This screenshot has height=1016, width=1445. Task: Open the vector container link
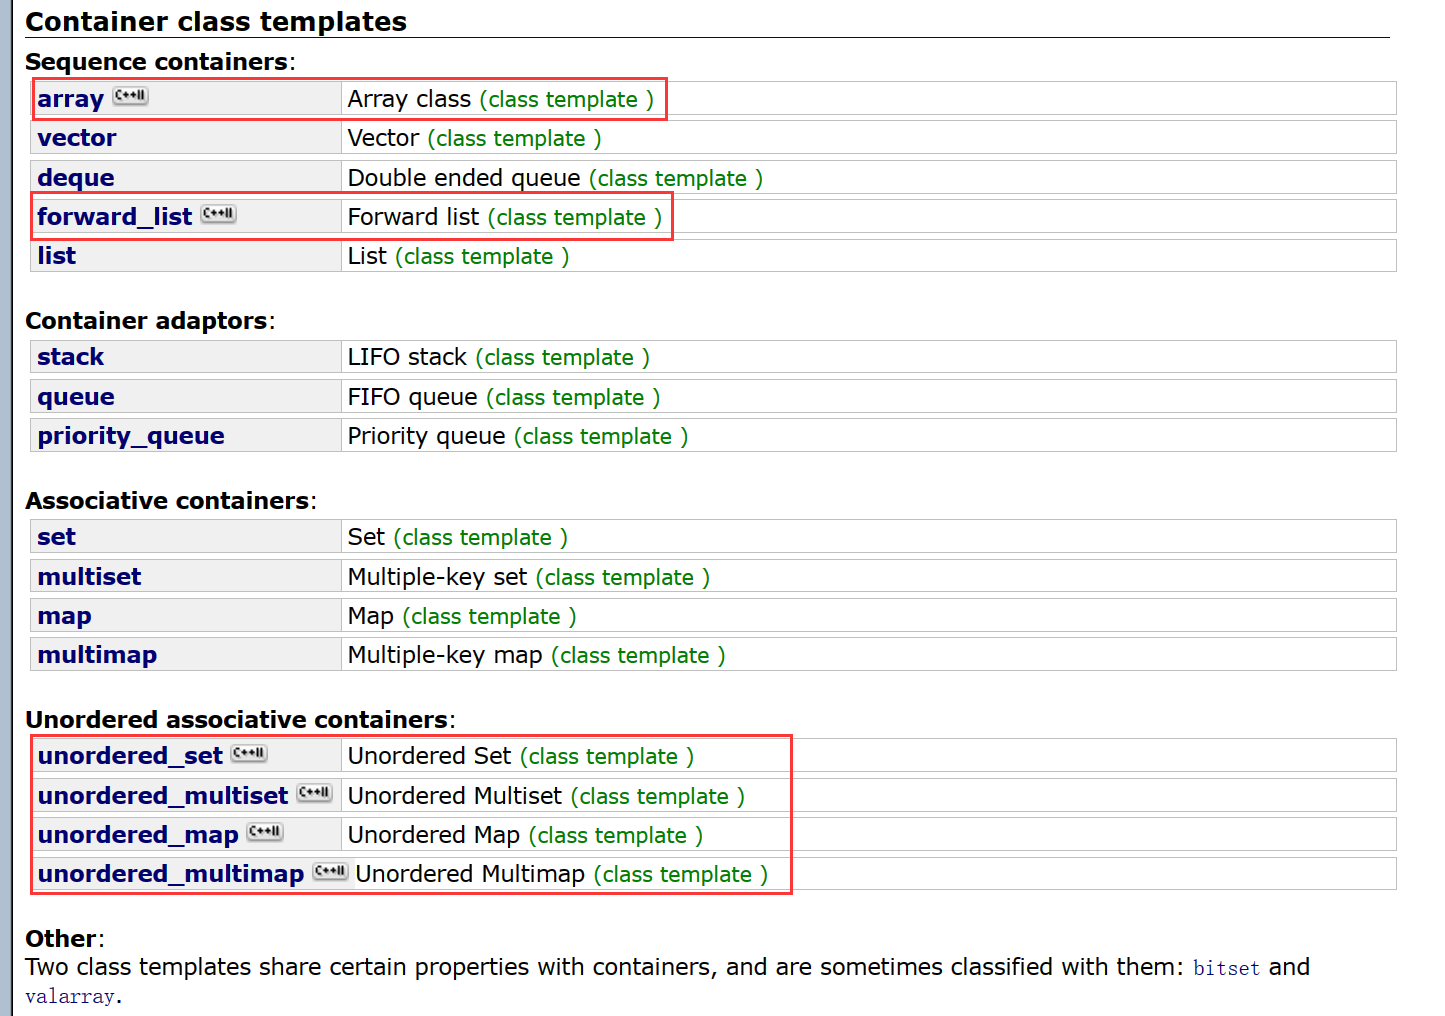[77, 138]
